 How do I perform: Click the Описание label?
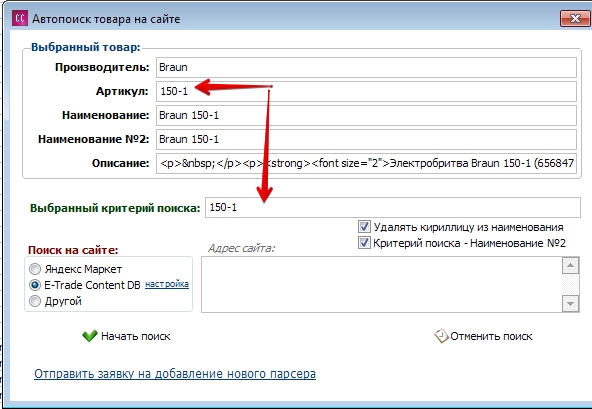pos(121,163)
